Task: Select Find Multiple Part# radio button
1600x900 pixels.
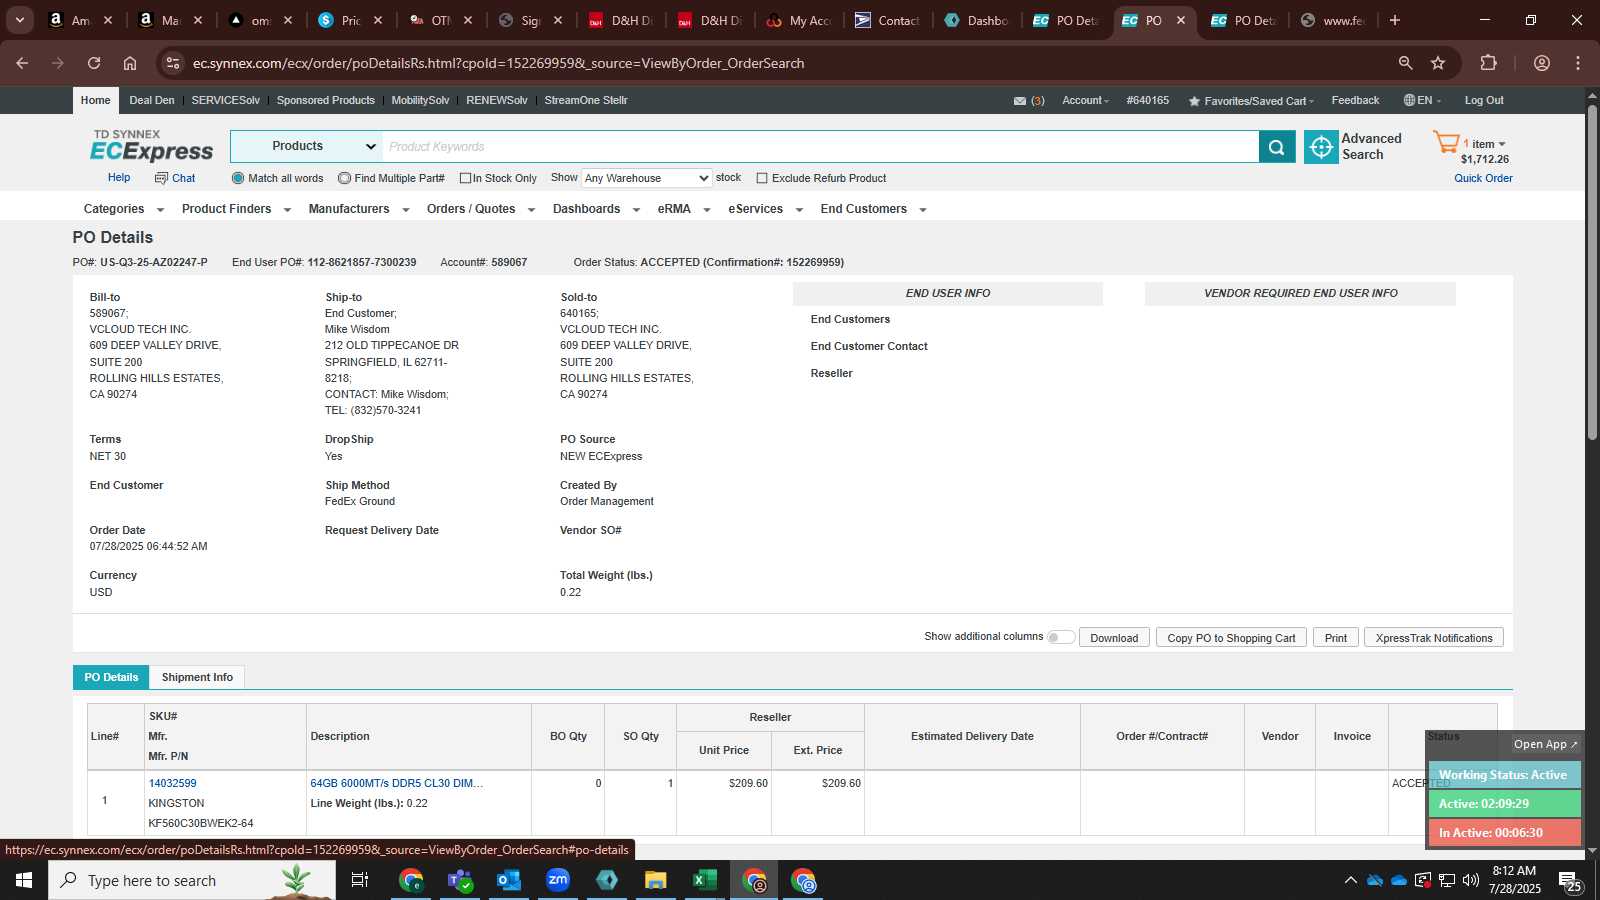Action: (x=344, y=178)
